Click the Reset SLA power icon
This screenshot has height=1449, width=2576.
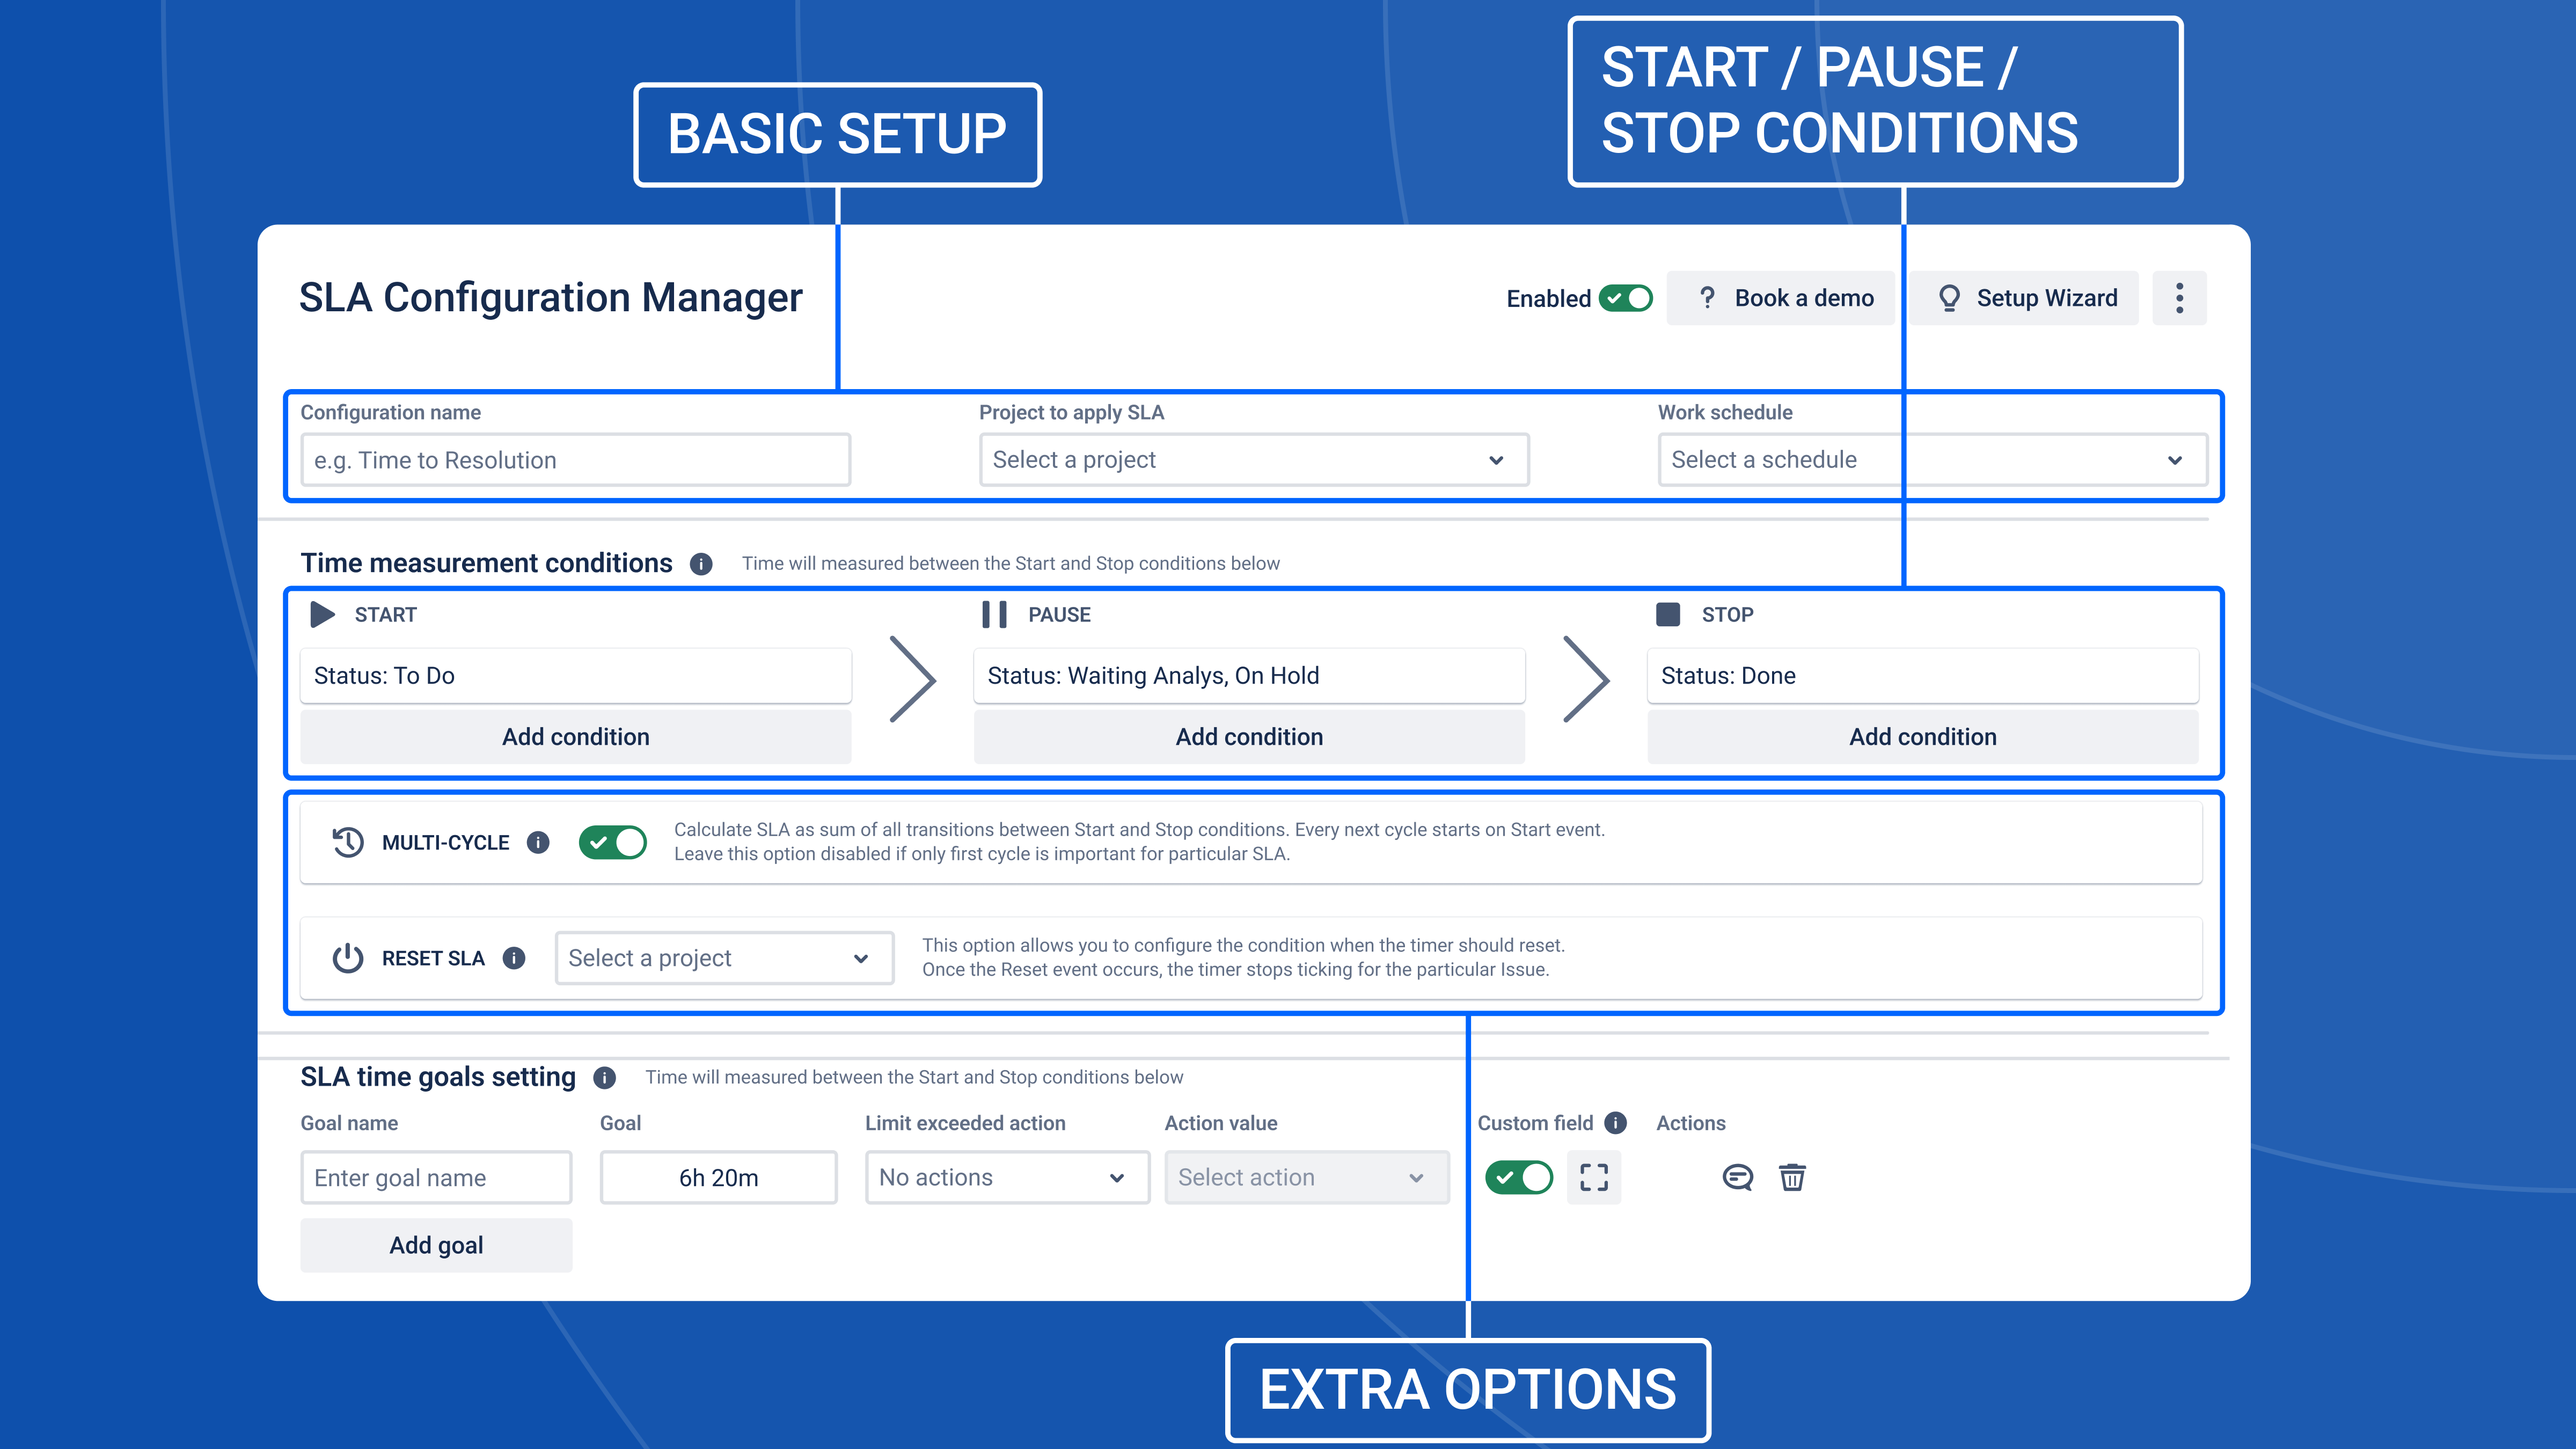(348, 958)
